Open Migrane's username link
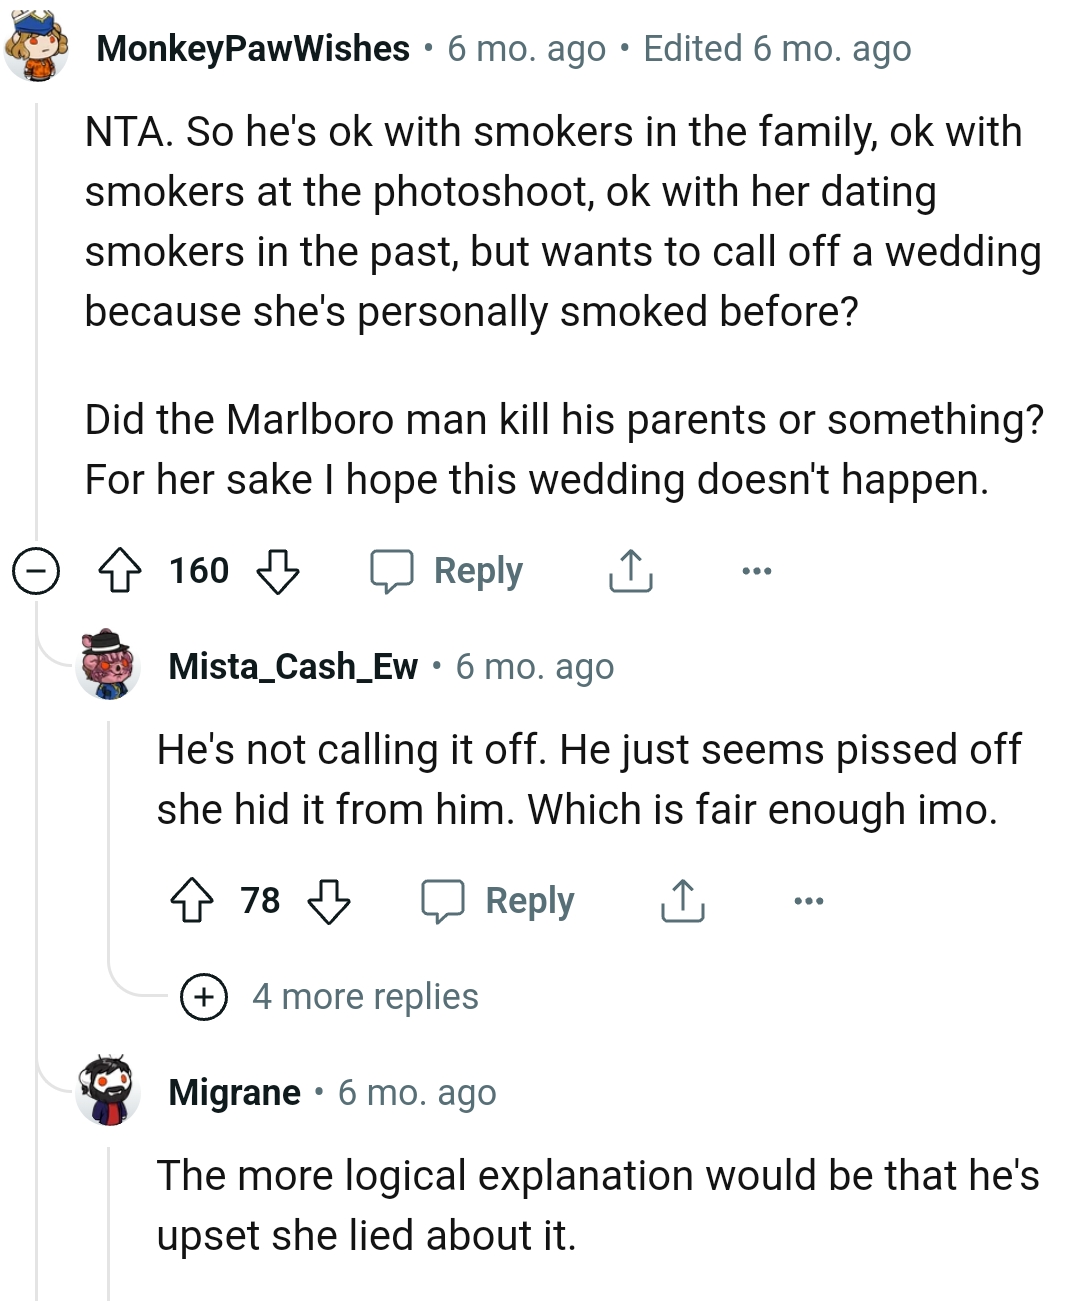This screenshot has width=1080, height=1301. (x=234, y=1092)
